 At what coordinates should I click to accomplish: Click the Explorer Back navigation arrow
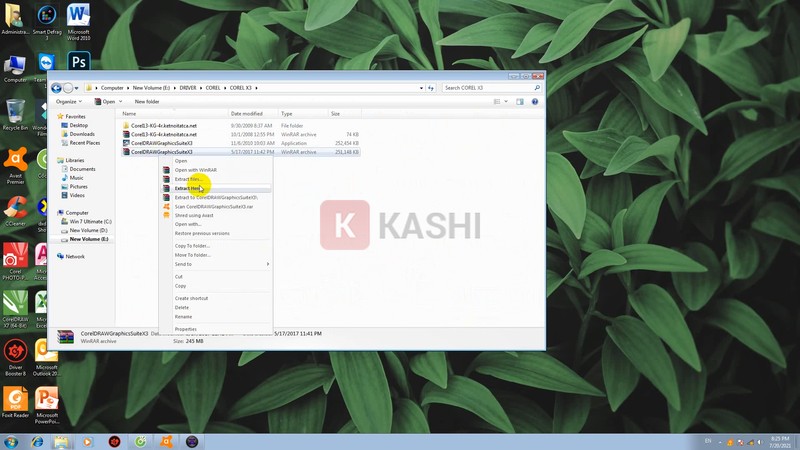click(57, 88)
